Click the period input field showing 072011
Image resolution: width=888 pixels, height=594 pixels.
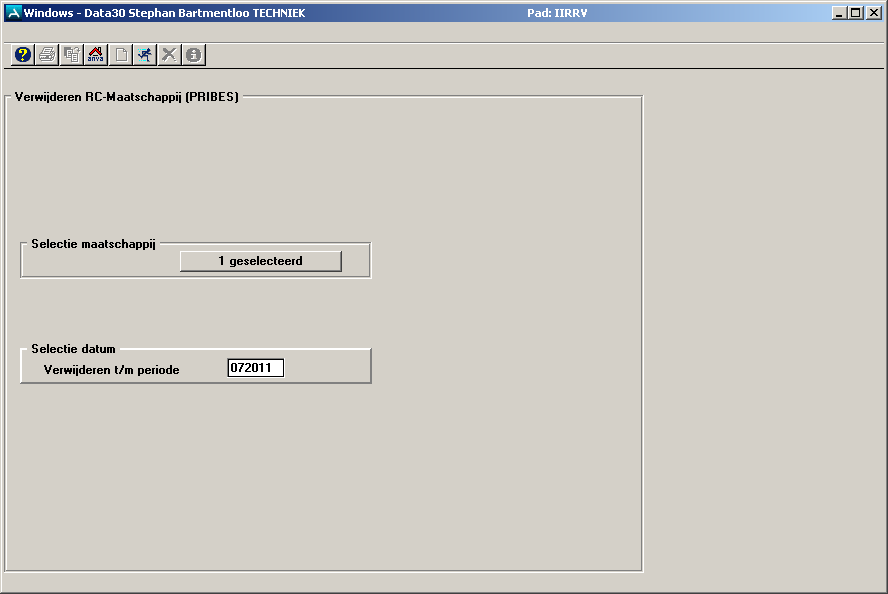coord(256,368)
